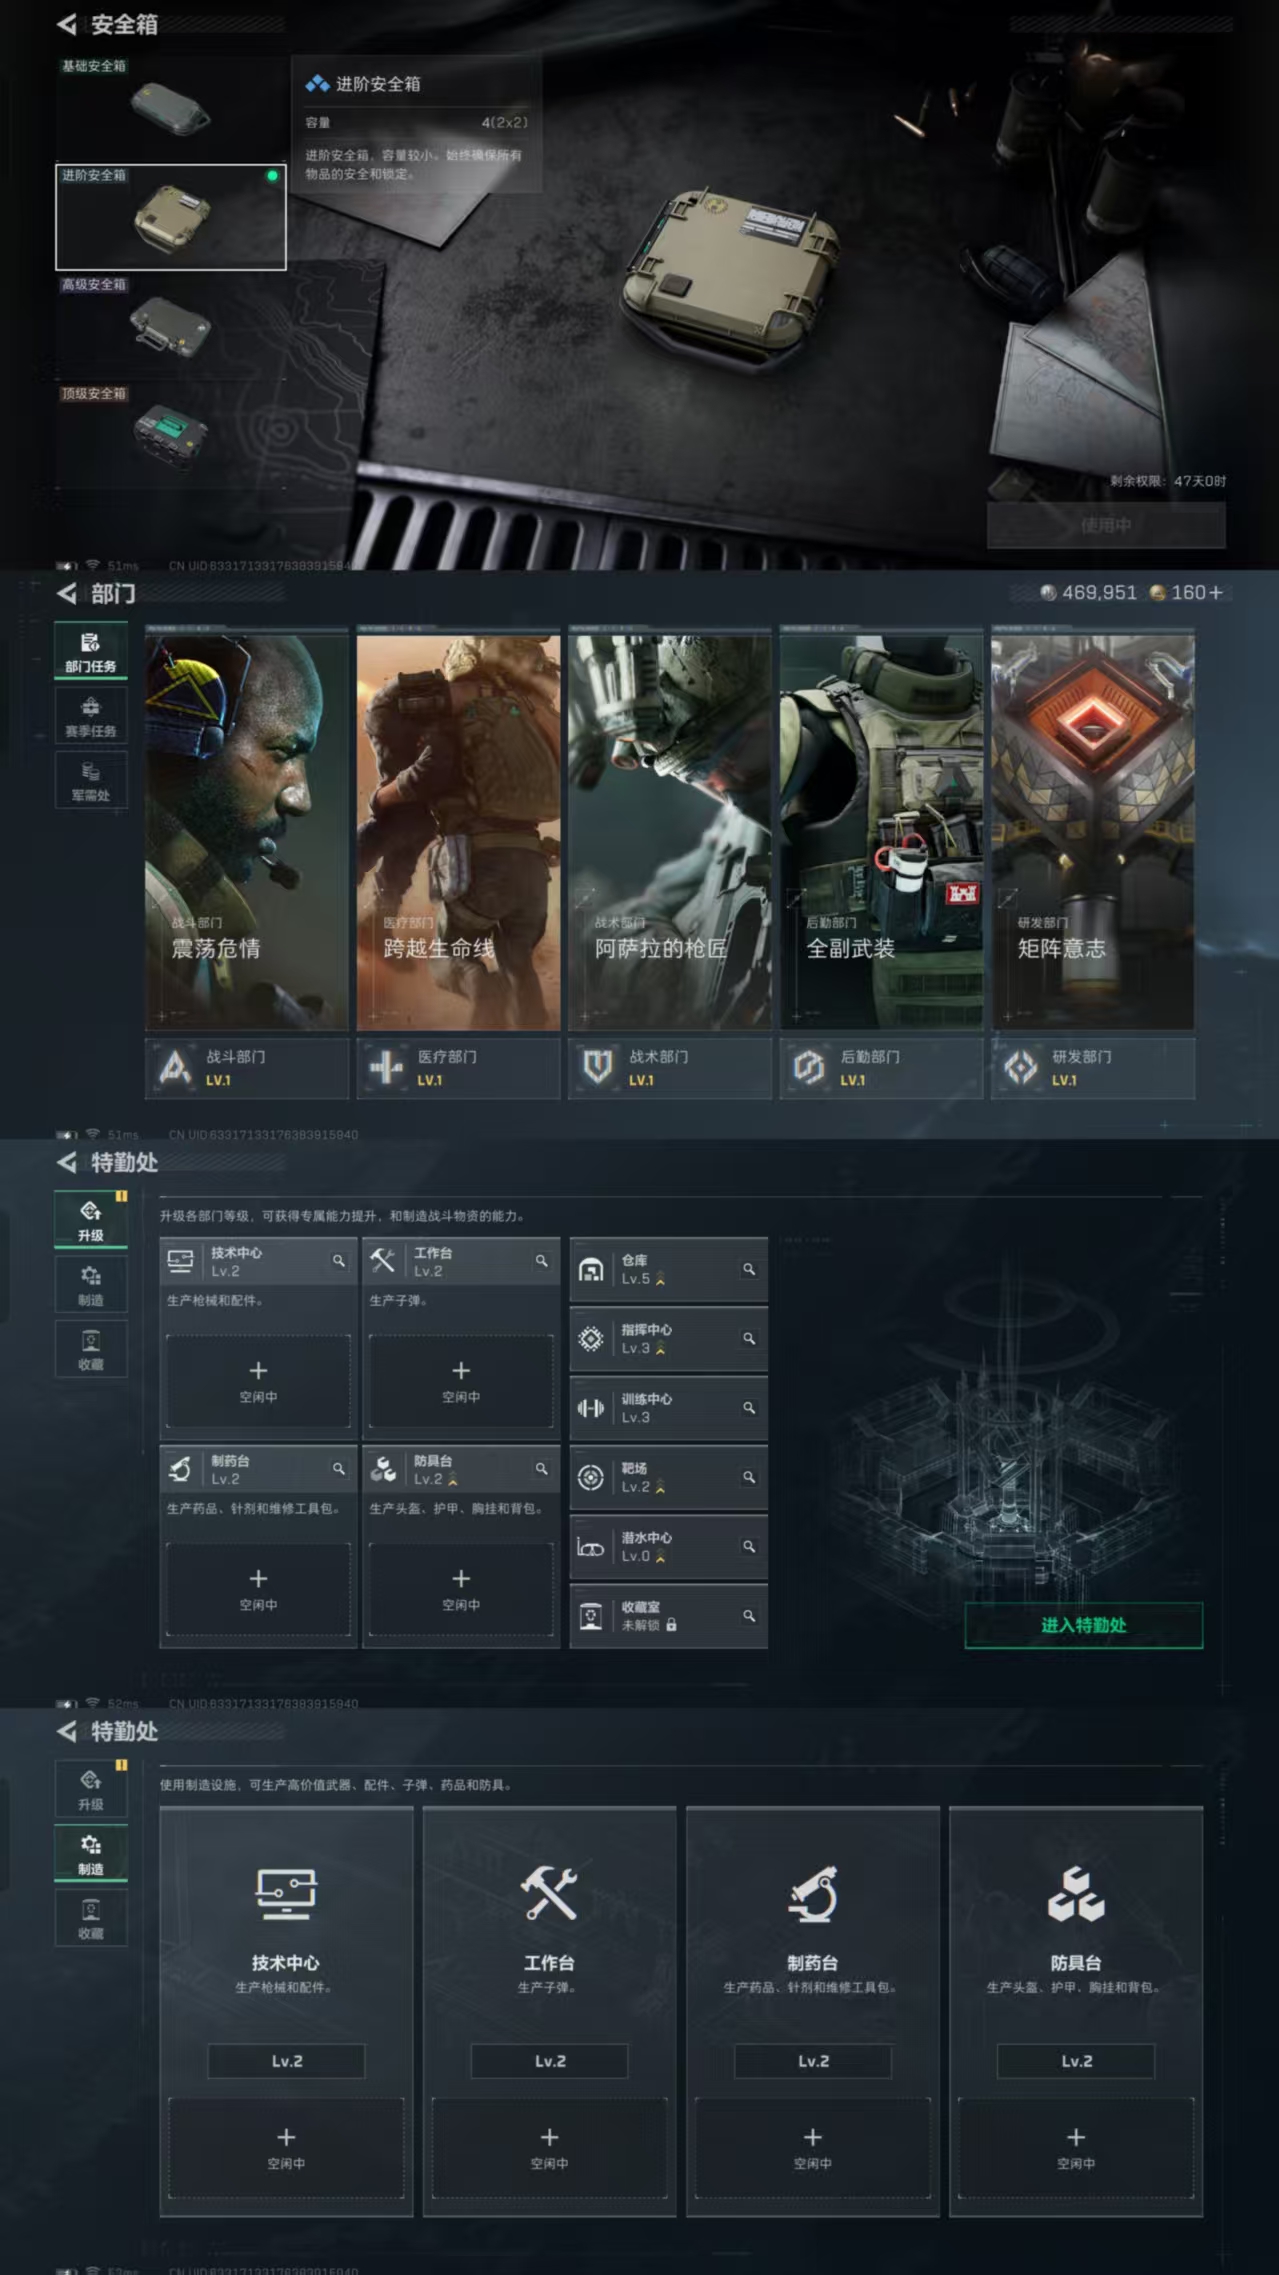Open the 震荡危情 combat department card
This screenshot has width=1279, height=2275.
pos(247,830)
